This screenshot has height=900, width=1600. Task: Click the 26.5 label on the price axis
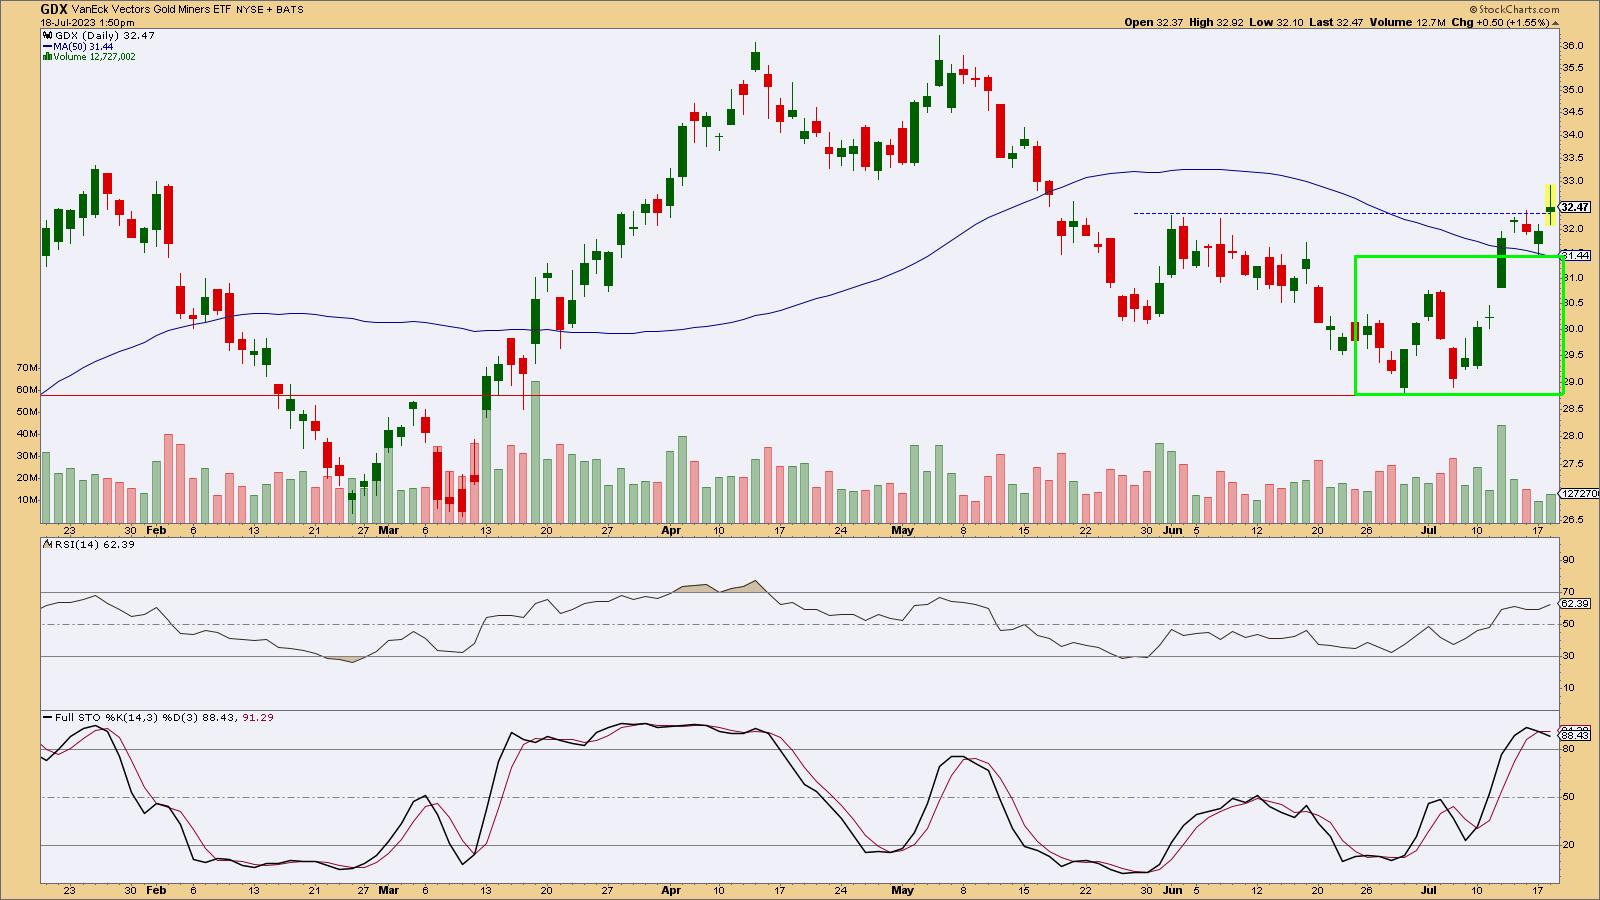click(1573, 520)
